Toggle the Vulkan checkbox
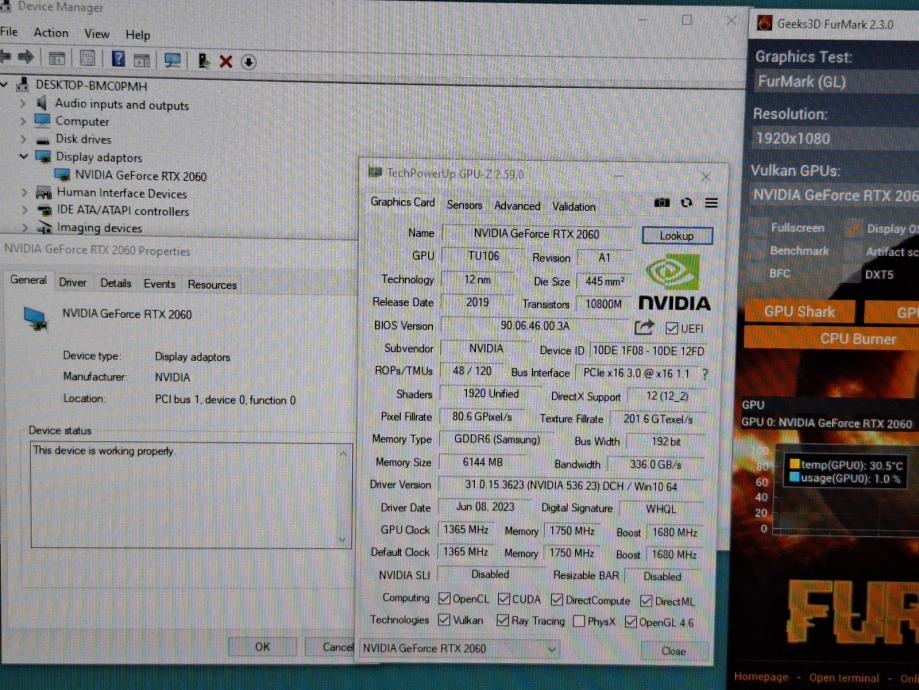 point(444,620)
